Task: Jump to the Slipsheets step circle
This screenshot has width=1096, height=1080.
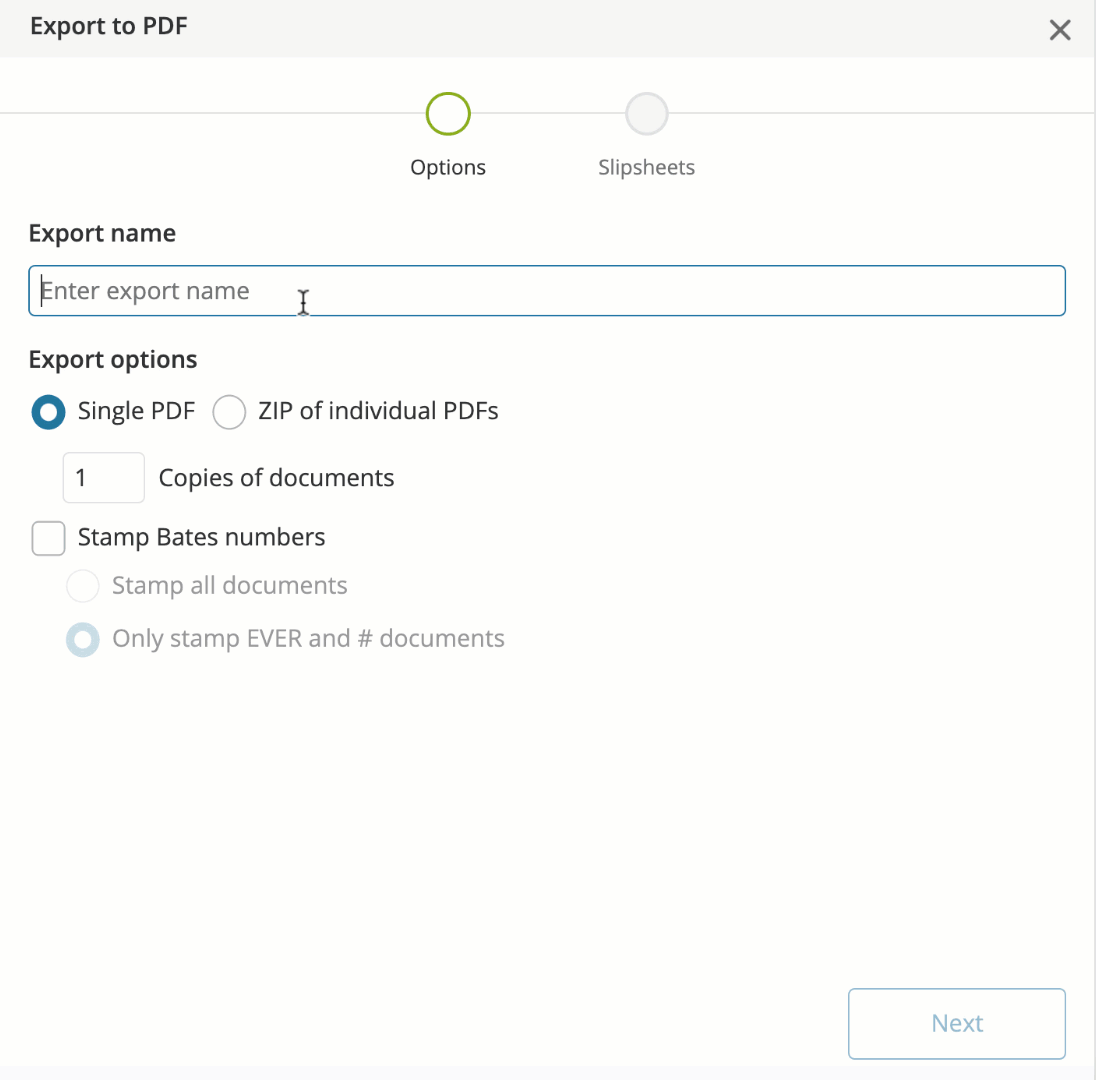Action: pyautogui.click(x=647, y=113)
